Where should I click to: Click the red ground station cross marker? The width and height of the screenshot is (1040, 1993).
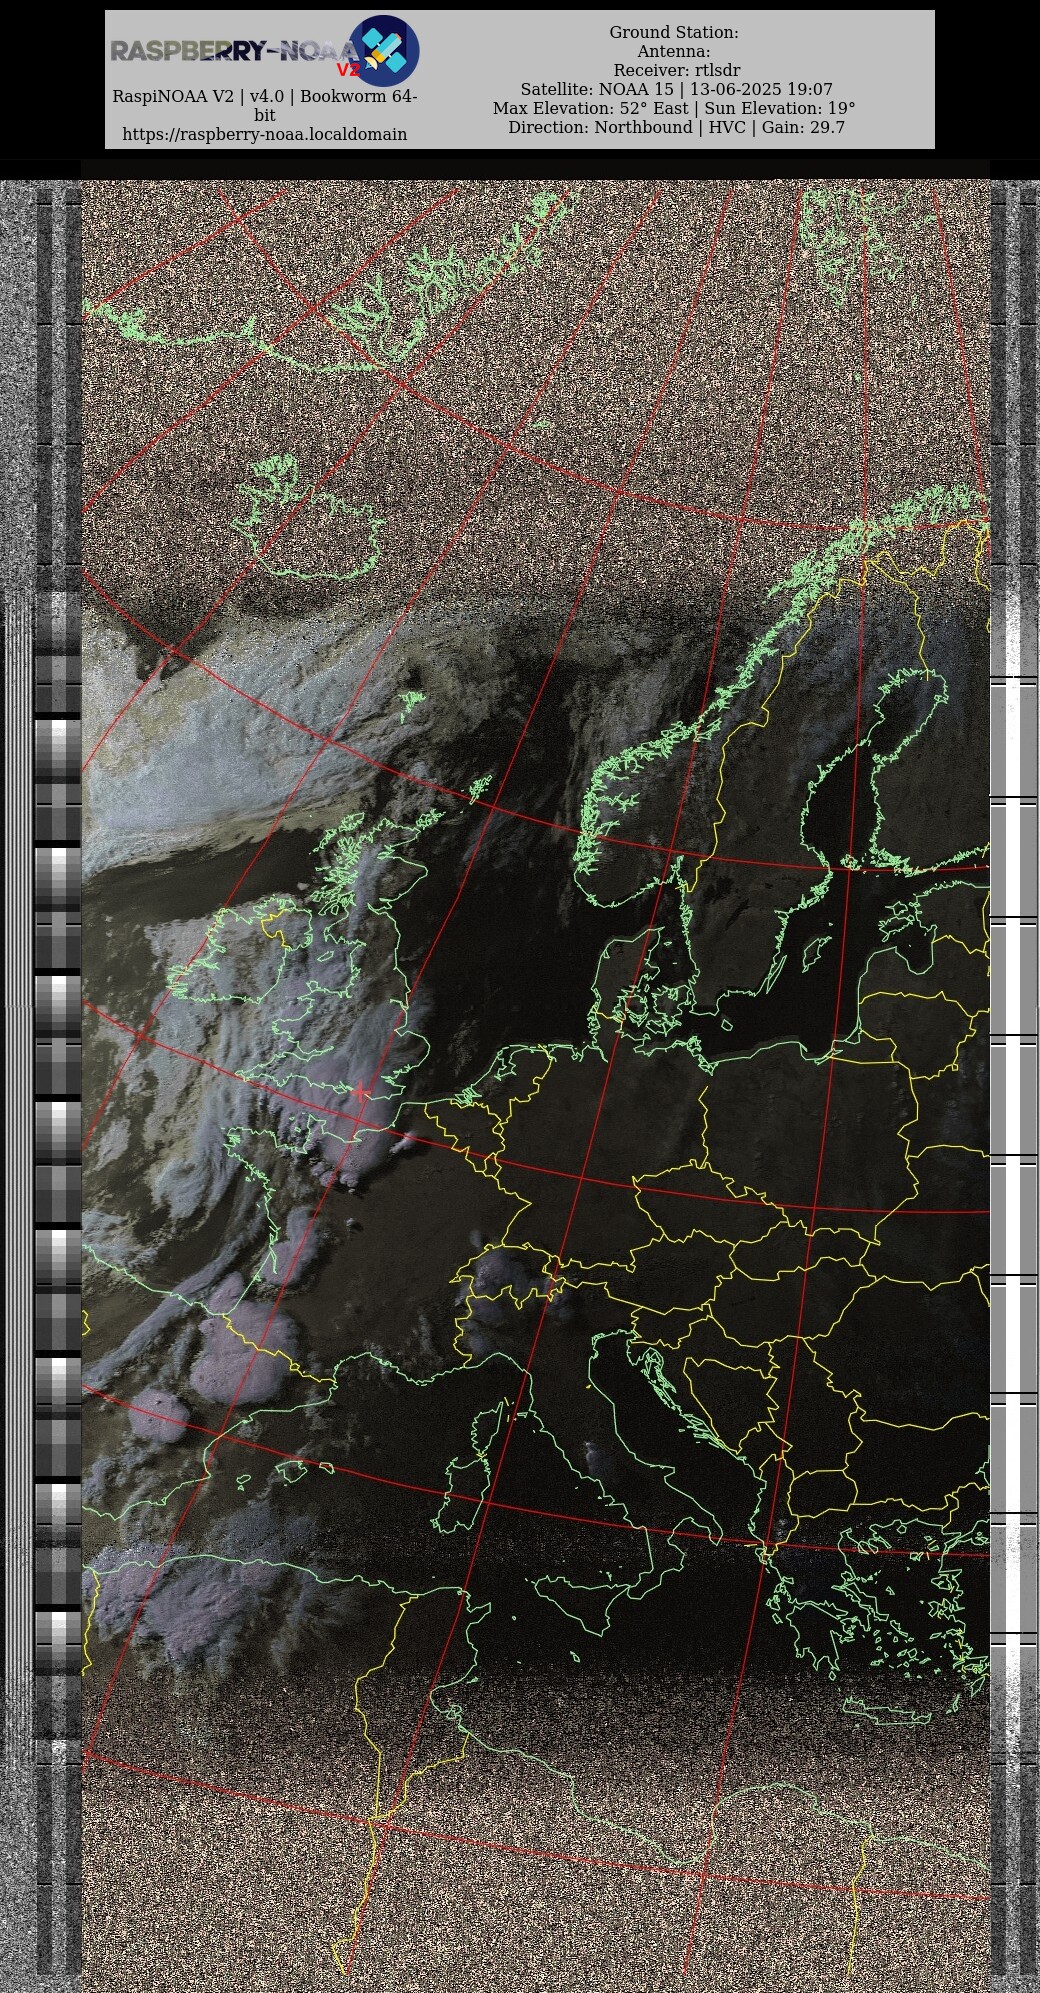(x=361, y=1091)
